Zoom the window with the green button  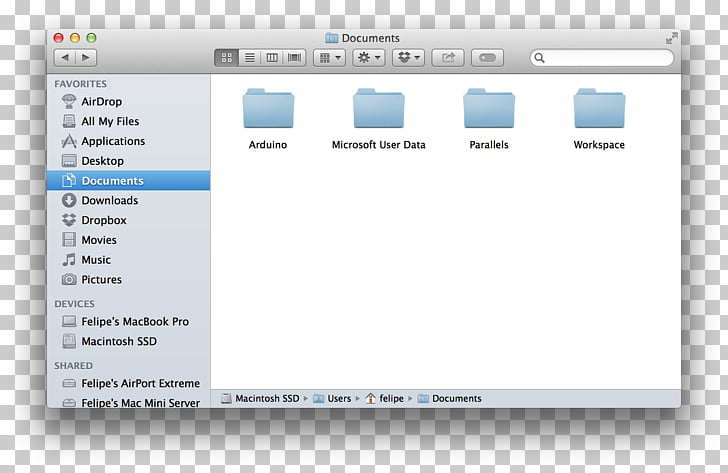(x=91, y=38)
